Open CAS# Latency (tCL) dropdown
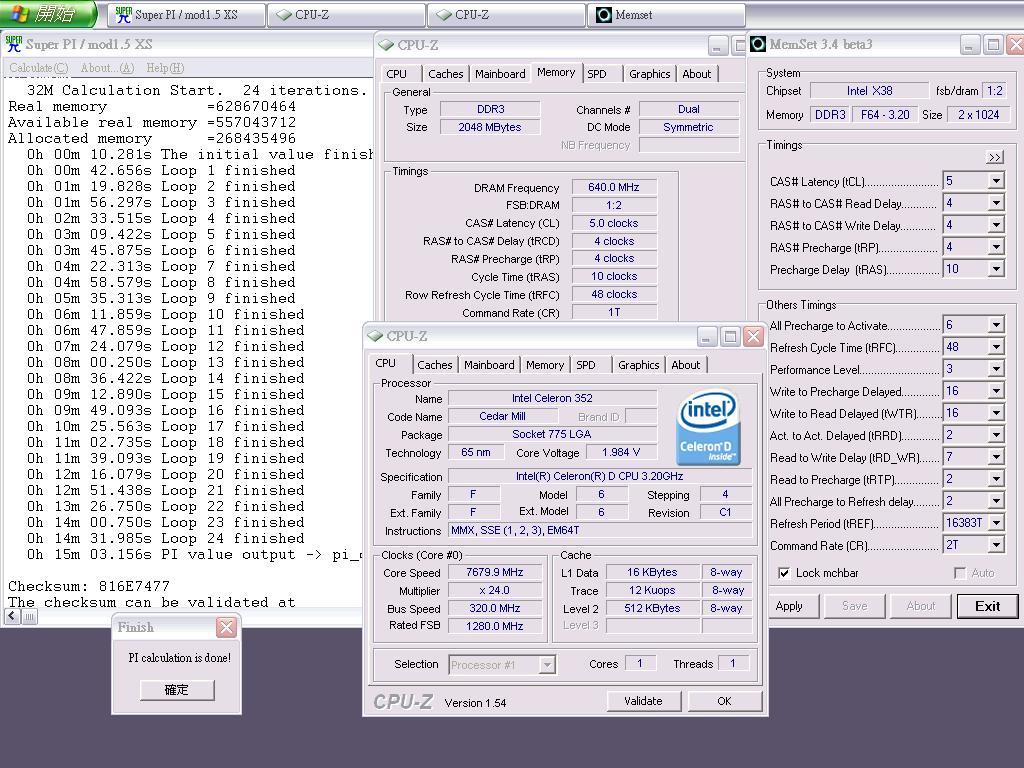The height and width of the screenshot is (768, 1024). [995, 181]
